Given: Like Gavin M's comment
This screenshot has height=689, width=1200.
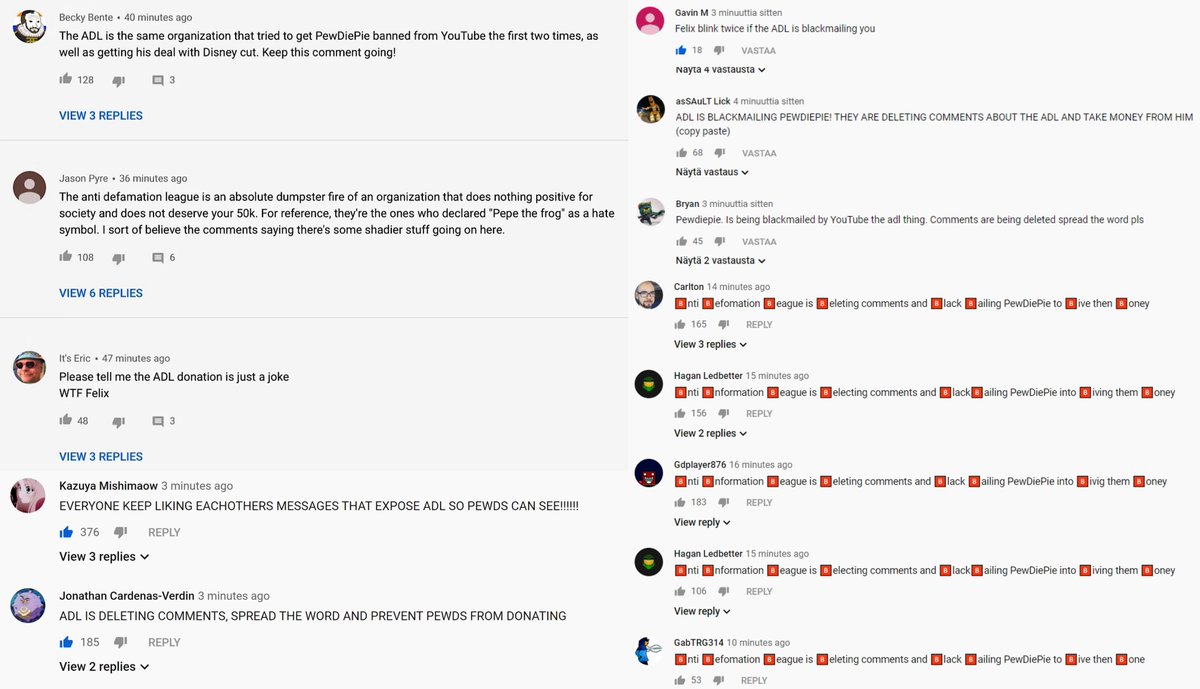Looking at the screenshot, I should 681,50.
